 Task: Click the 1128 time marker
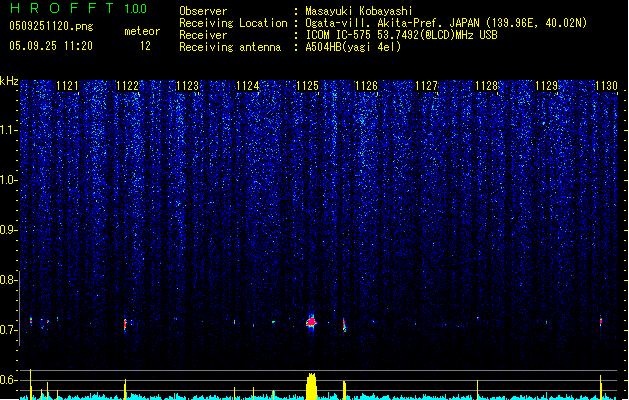pos(486,86)
